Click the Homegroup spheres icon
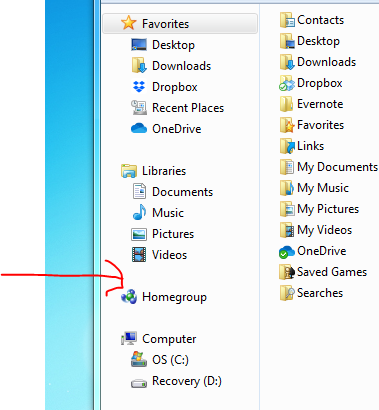Screen dimensions: 379x410 [129, 296]
